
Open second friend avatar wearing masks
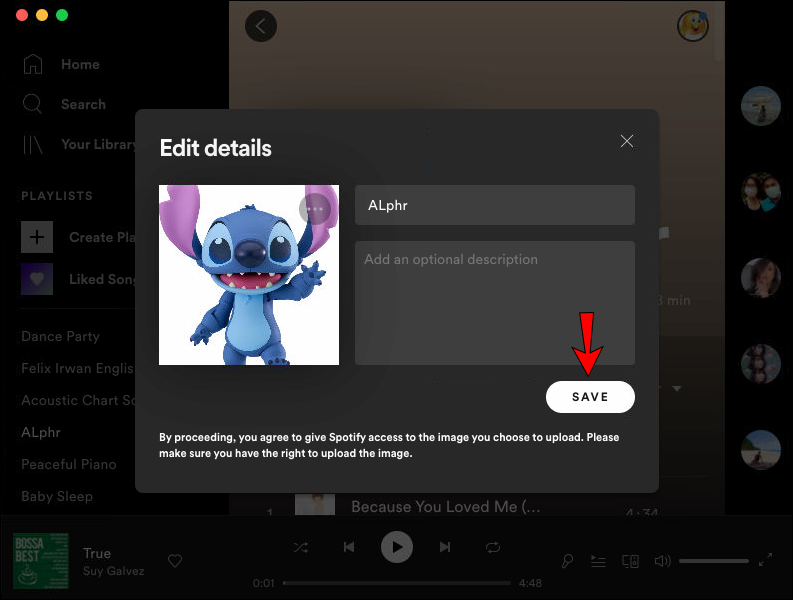click(x=761, y=192)
